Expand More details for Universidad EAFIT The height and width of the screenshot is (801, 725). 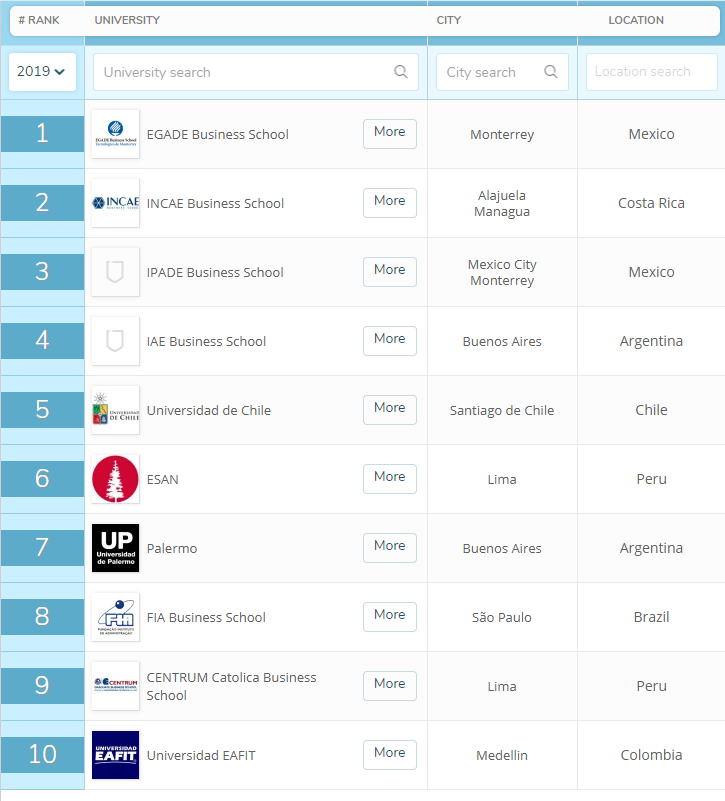click(x=389, y=754)
